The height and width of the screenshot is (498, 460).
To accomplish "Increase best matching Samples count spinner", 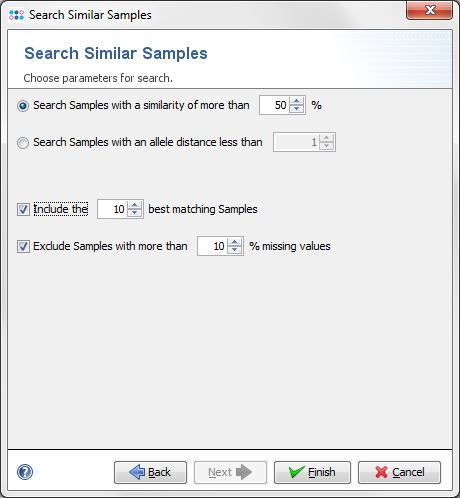I will tap(135, 205).
